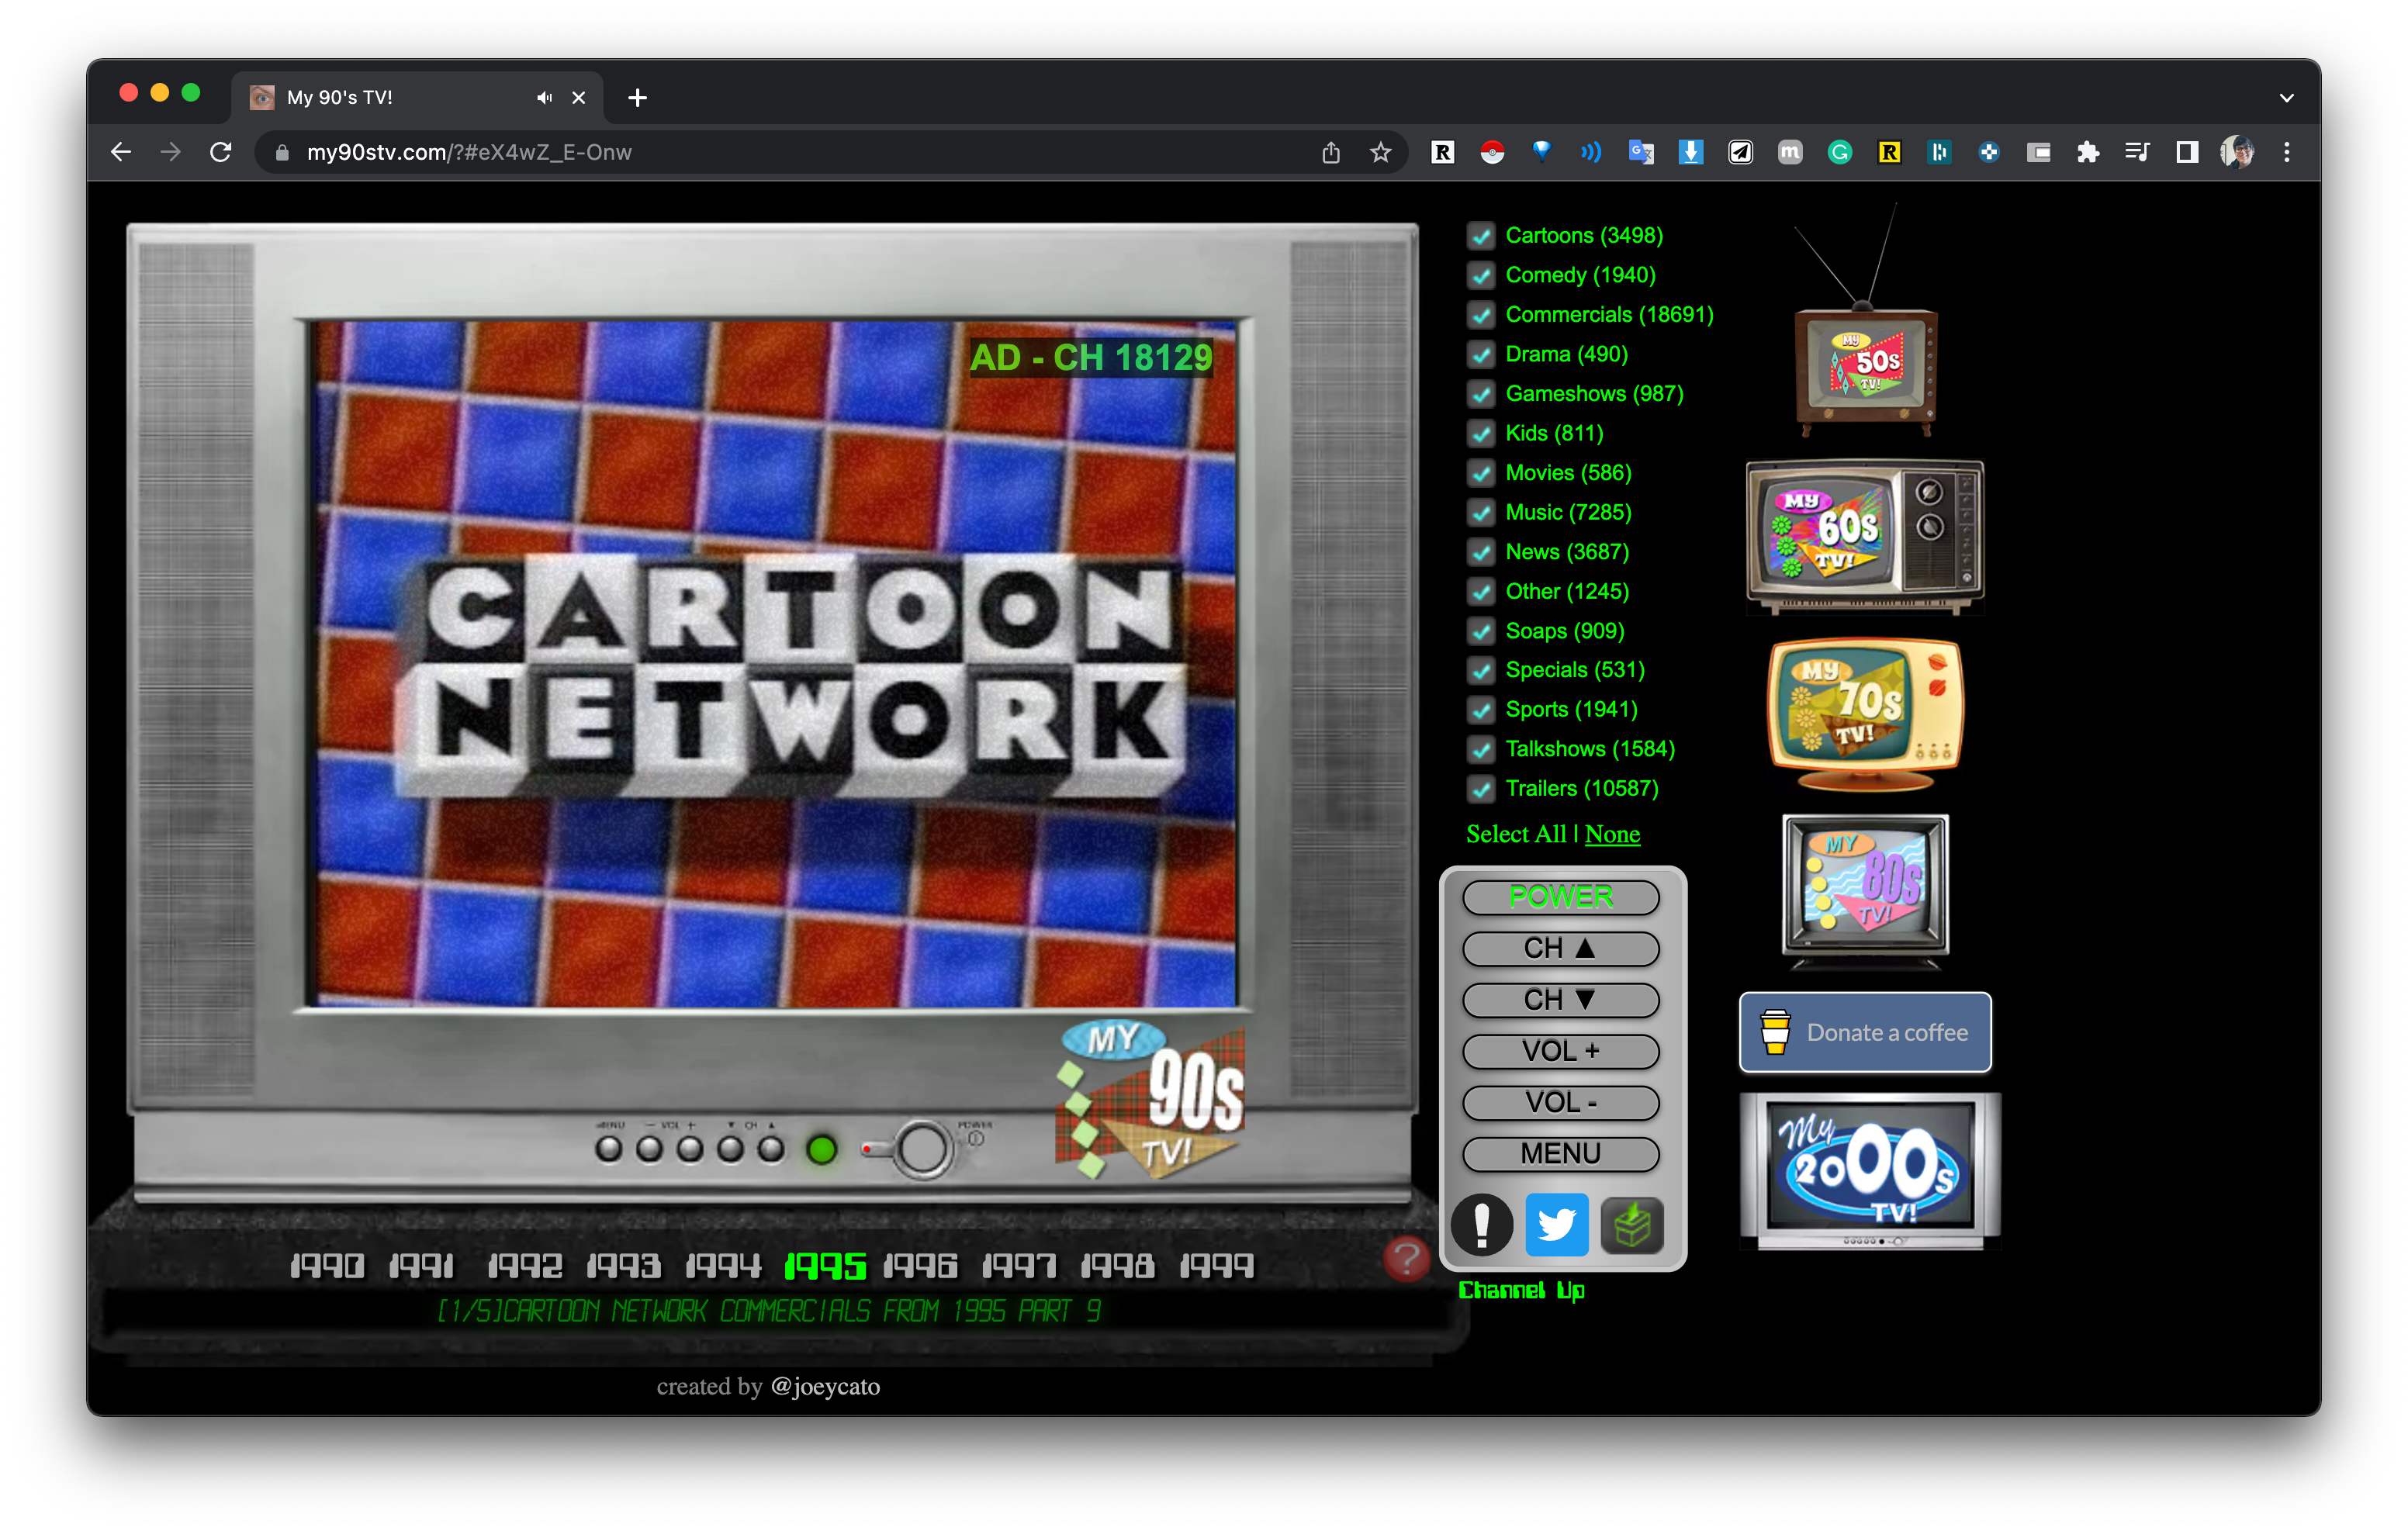Open the My 70s TV thumbnail
This screenshot has width=2408, height=1531.
[1865, 714]
